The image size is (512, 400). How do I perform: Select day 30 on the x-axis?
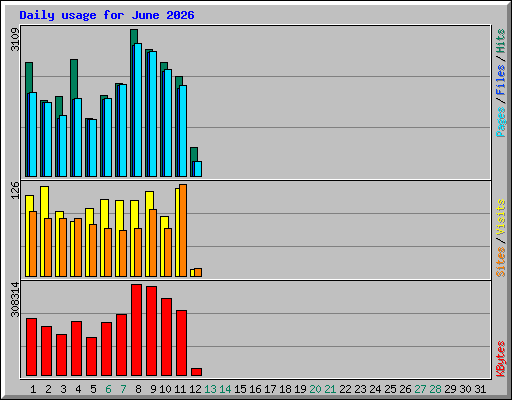pos(465,389)
